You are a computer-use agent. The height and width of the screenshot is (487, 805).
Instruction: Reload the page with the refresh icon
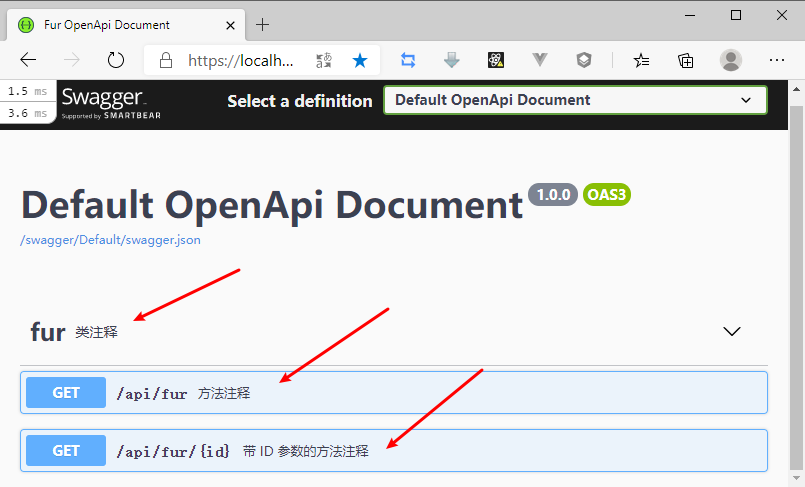pos(116,60)
